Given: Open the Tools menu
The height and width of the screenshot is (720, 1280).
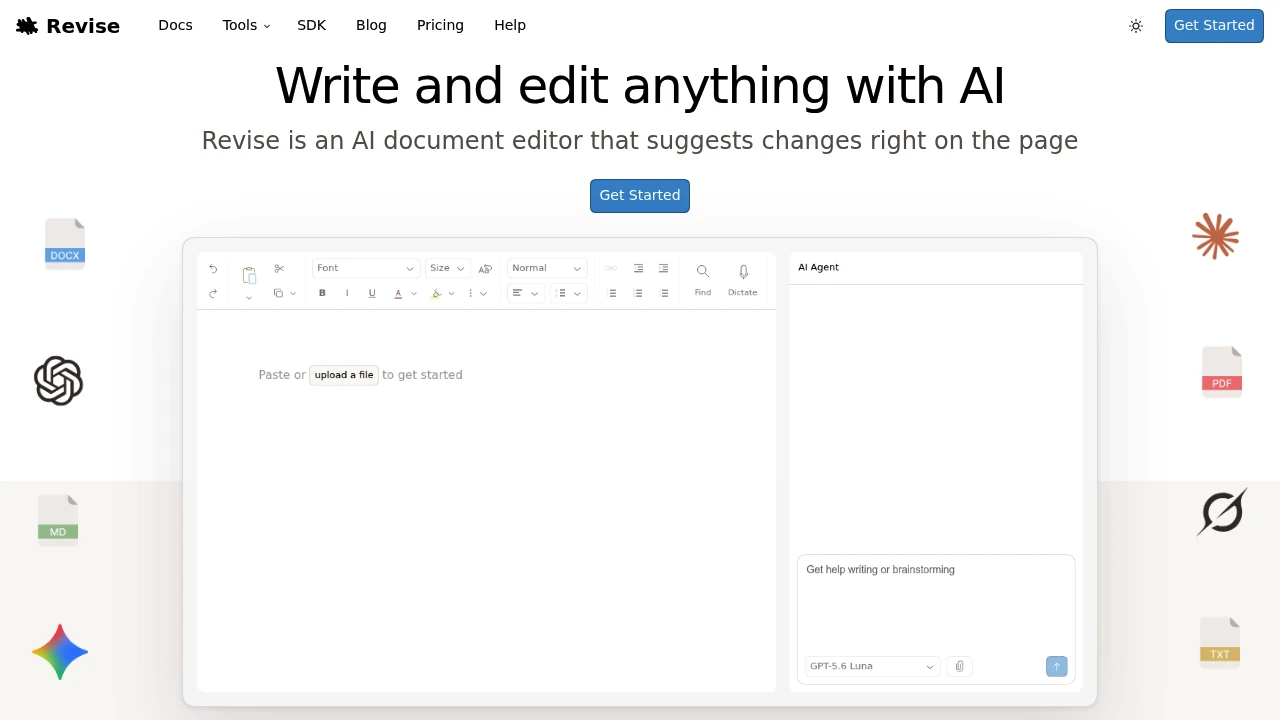Looking at the screenshot, I should [246, 25].
